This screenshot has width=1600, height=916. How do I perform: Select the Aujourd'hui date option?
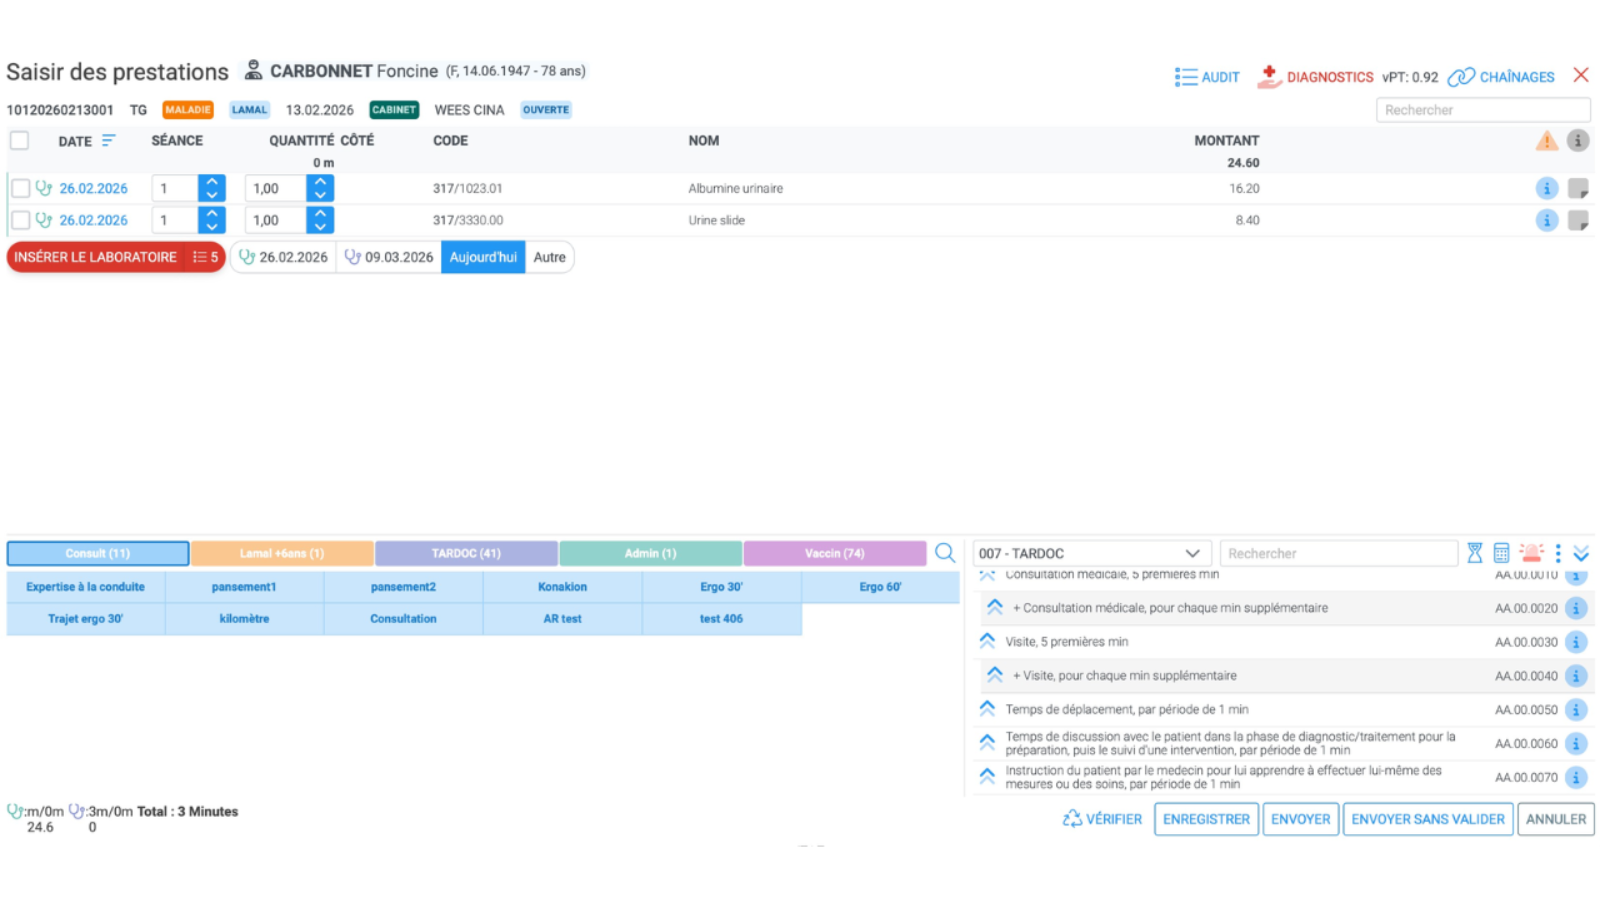(483, 257)
